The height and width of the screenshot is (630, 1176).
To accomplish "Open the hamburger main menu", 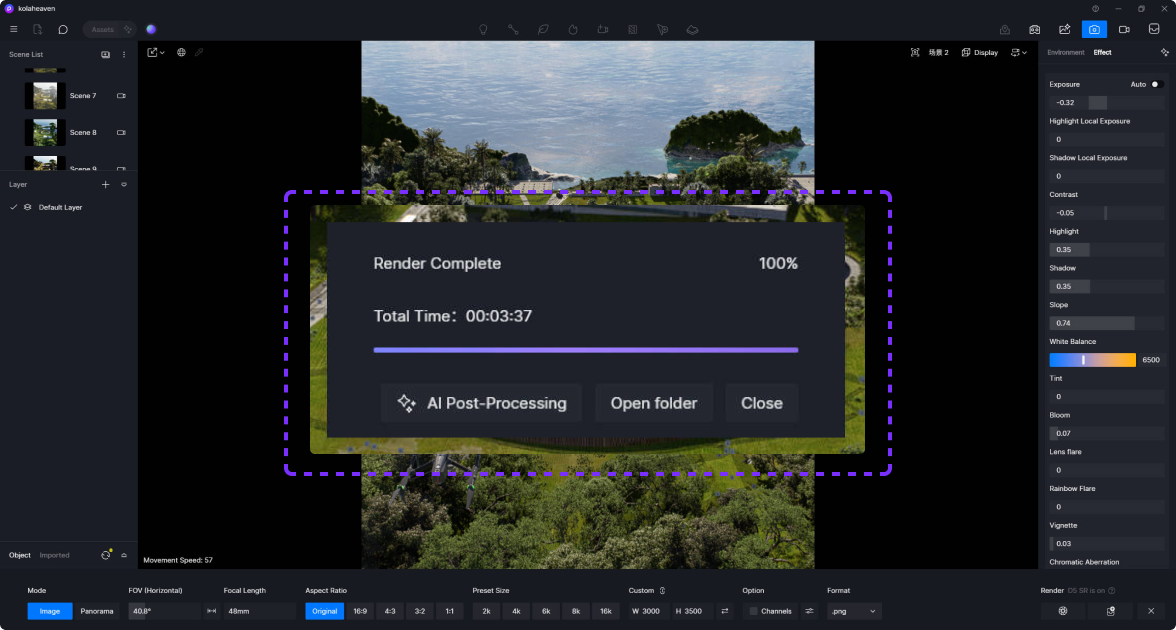I will (x=14, y=29).
